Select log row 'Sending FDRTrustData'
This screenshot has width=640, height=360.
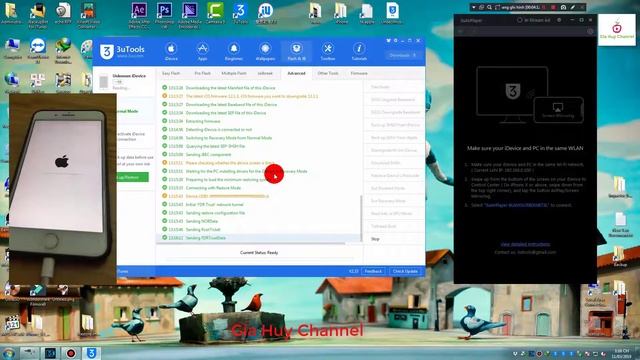click(x=258, y=238)
